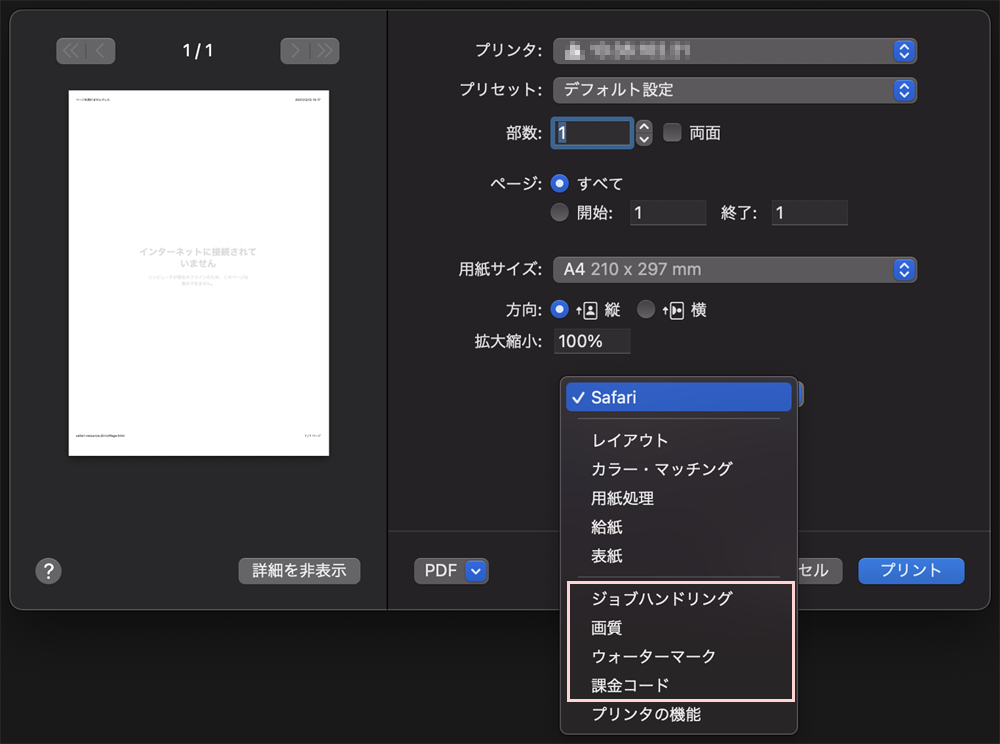Screen dimensions: 1000x744
Task: Click the copies stepper arrows
Action: (x=644, y=133)
